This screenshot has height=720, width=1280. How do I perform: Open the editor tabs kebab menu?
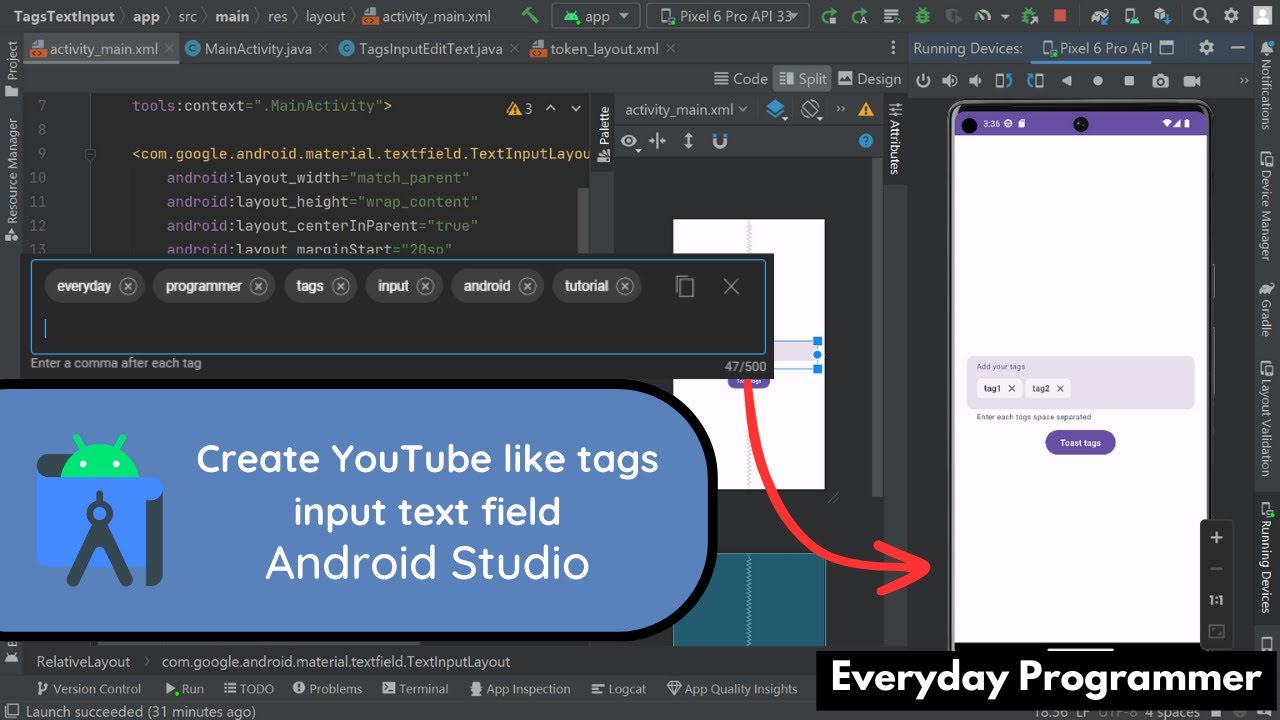(894, 49)
